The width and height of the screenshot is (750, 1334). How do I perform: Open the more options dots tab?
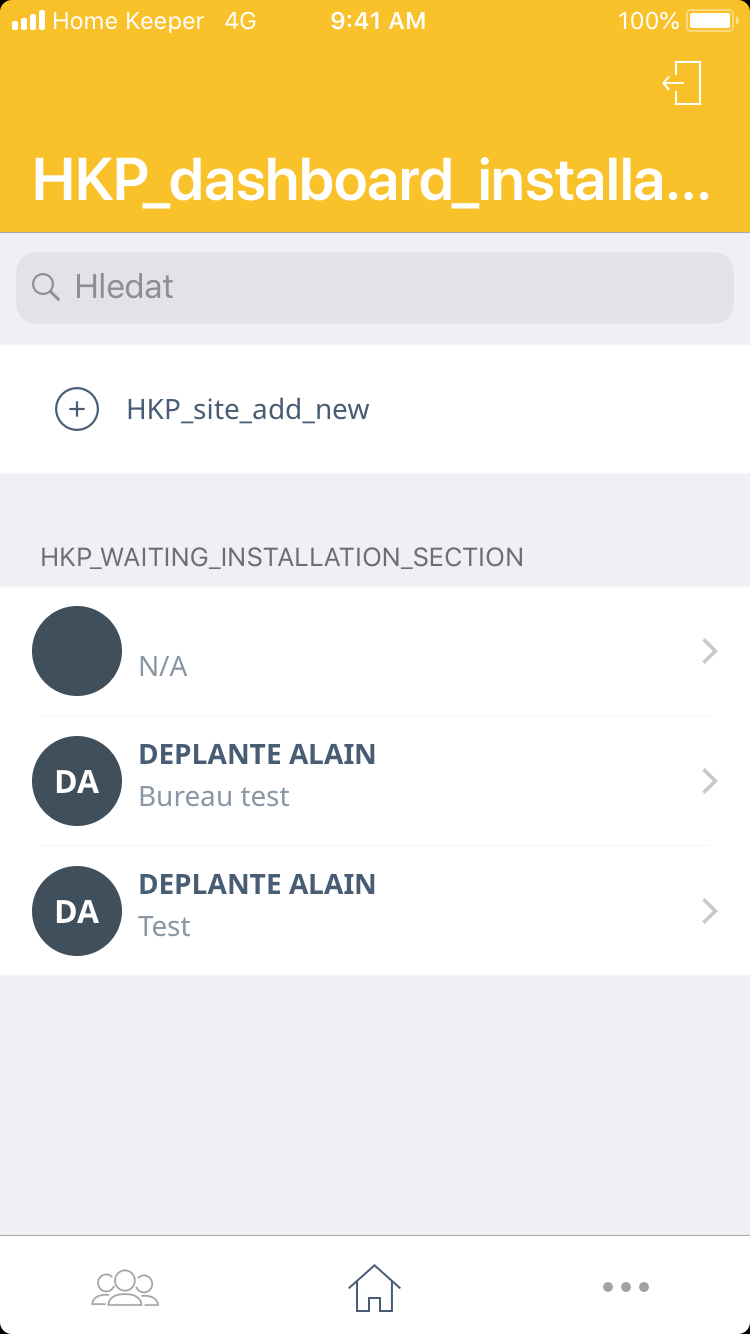(626, 1286)
